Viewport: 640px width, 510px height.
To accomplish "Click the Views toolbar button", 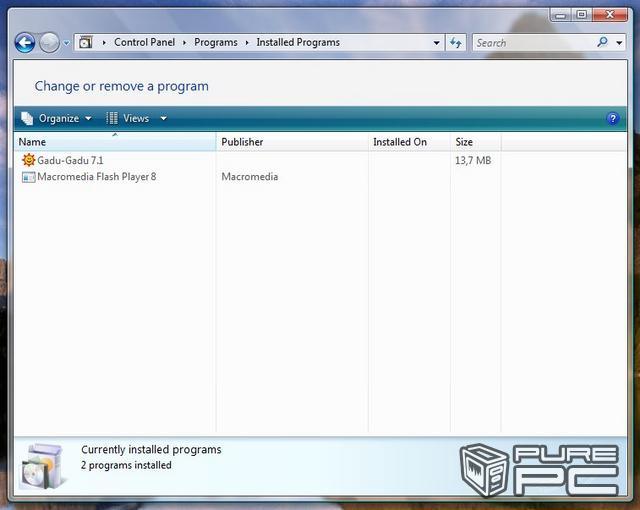I will pos(128,118).
